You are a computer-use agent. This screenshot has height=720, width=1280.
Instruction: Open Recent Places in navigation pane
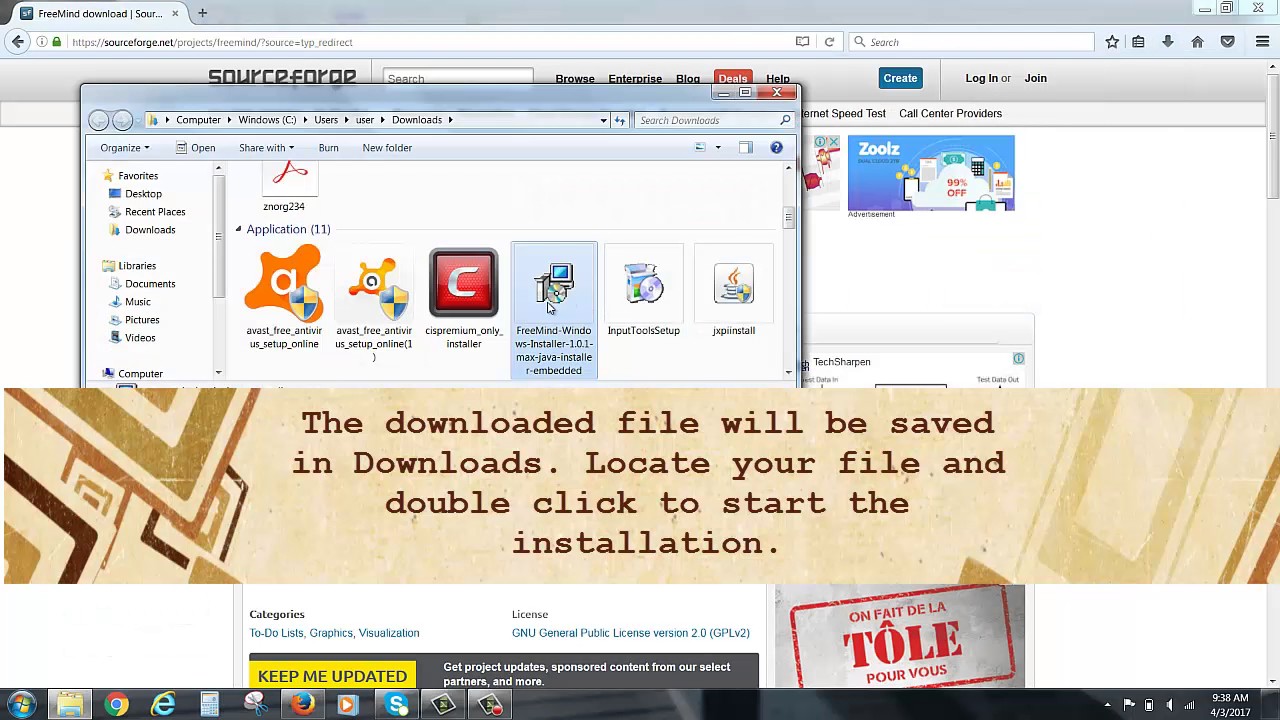tap(155, 212)
